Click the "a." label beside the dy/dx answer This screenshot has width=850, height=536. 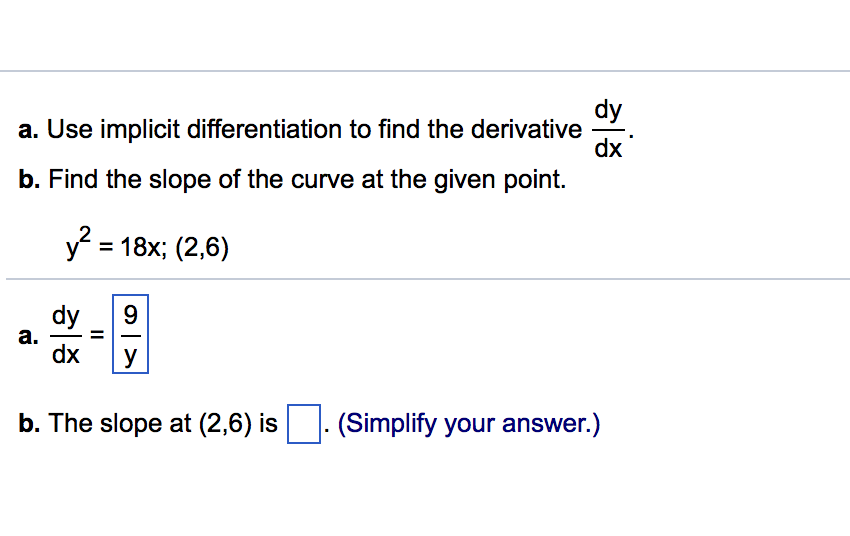click(28, 336)
